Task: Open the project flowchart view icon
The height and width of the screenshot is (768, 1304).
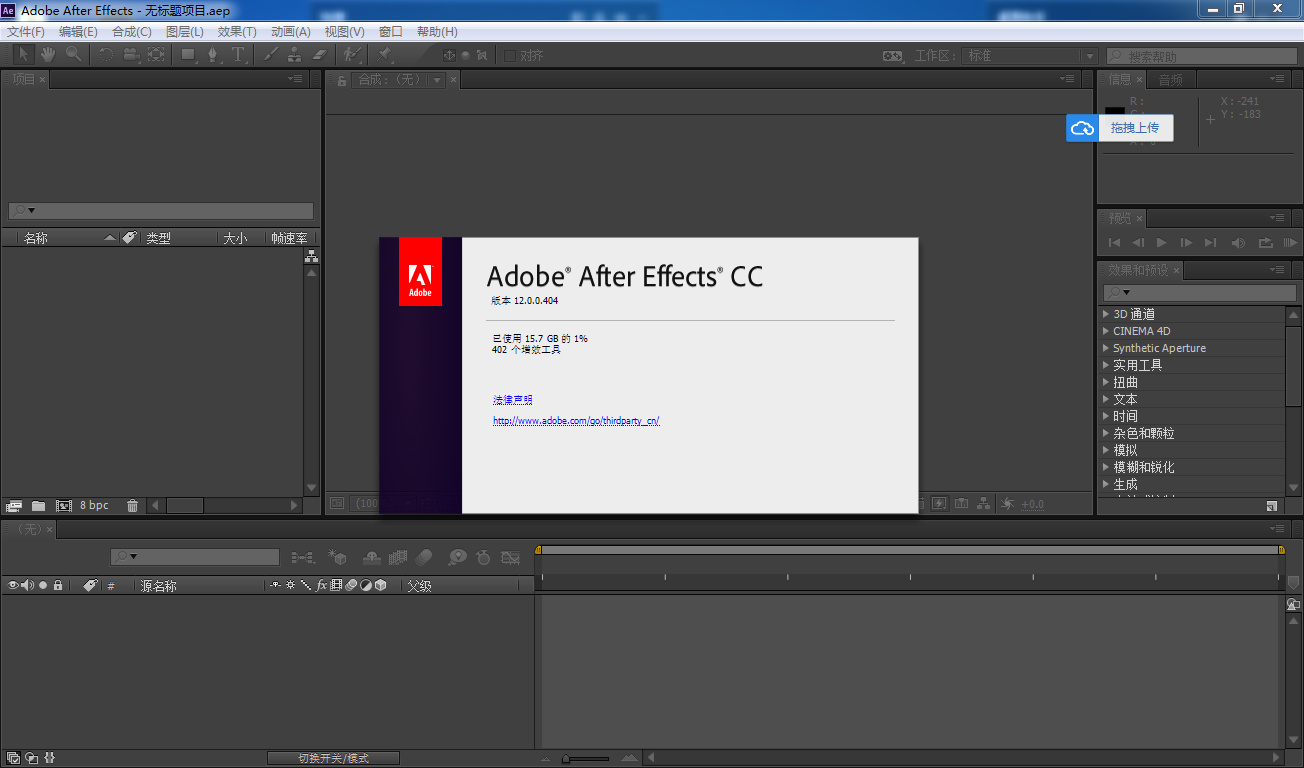Action: tap(311, 256)
